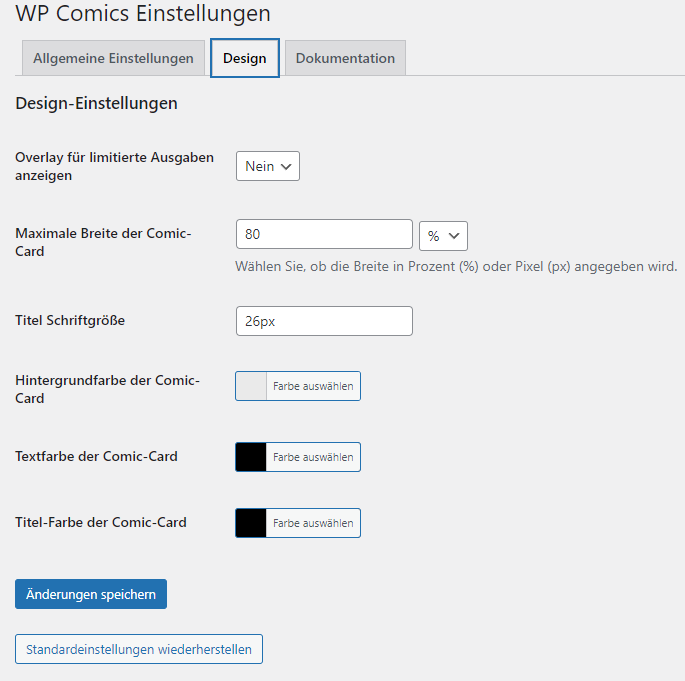The image size is (685, 681).
Task: Click Farbe auswählen for Titel-Farbe
Action: (x=313, y=523)
